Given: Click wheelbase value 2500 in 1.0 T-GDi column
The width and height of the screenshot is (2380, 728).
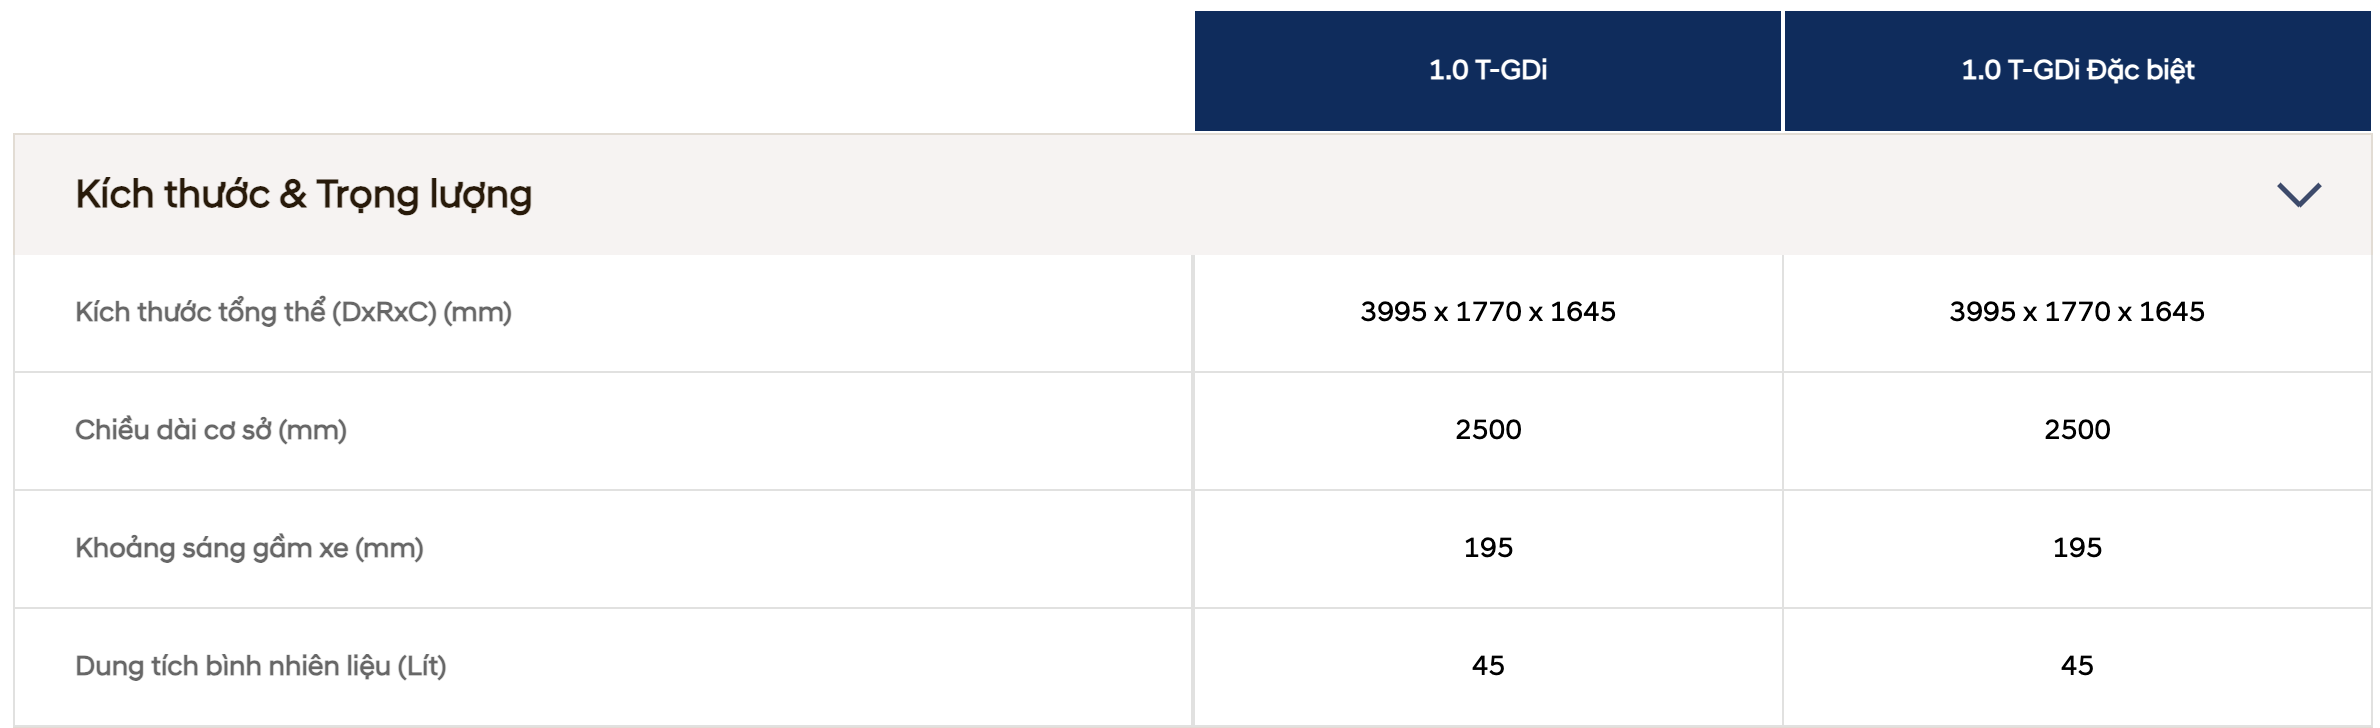Looking at the screenshot, I should [x=1488, y=430].
